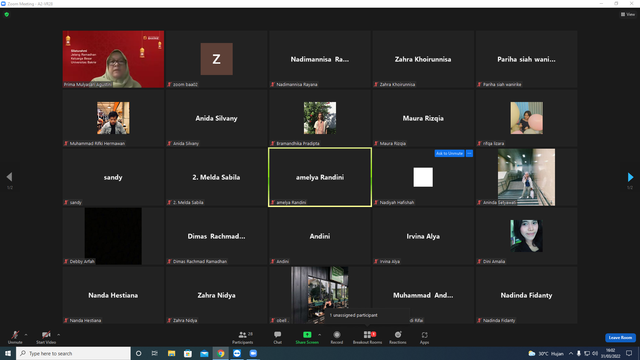640x360 pixels.
Task: Click the taskbar volume icon
Action: point(595,353)
